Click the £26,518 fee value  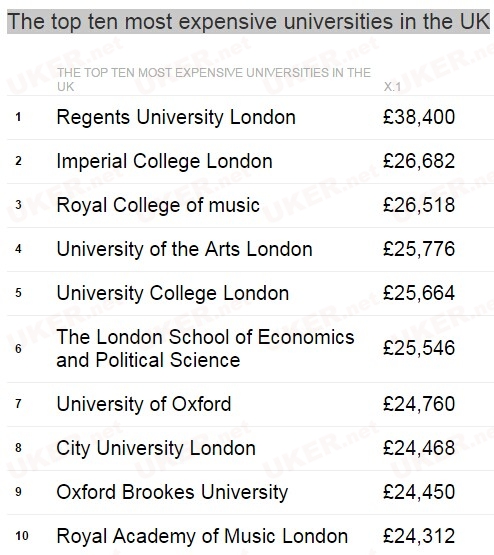click(419, 205)
